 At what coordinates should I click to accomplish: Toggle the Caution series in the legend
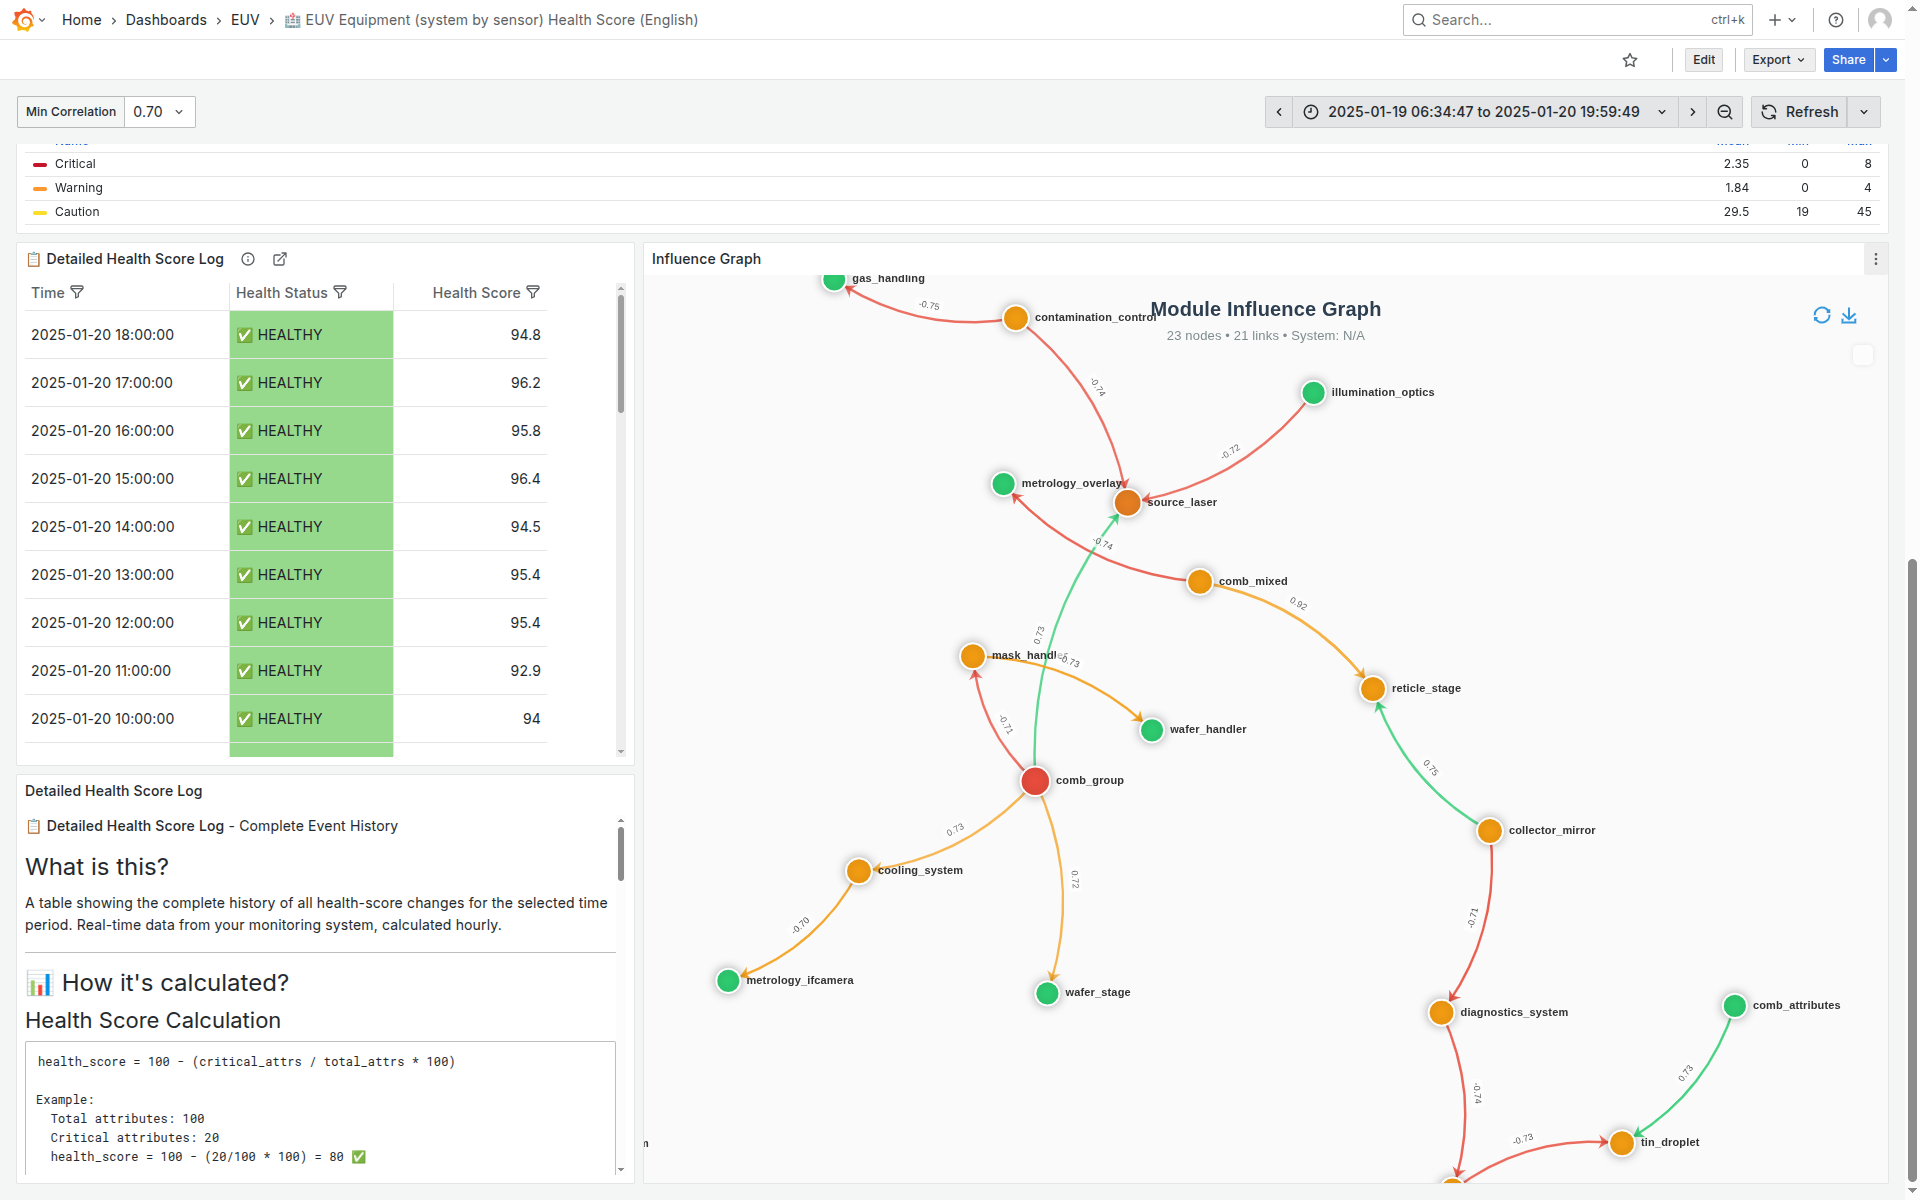(79, 212)
